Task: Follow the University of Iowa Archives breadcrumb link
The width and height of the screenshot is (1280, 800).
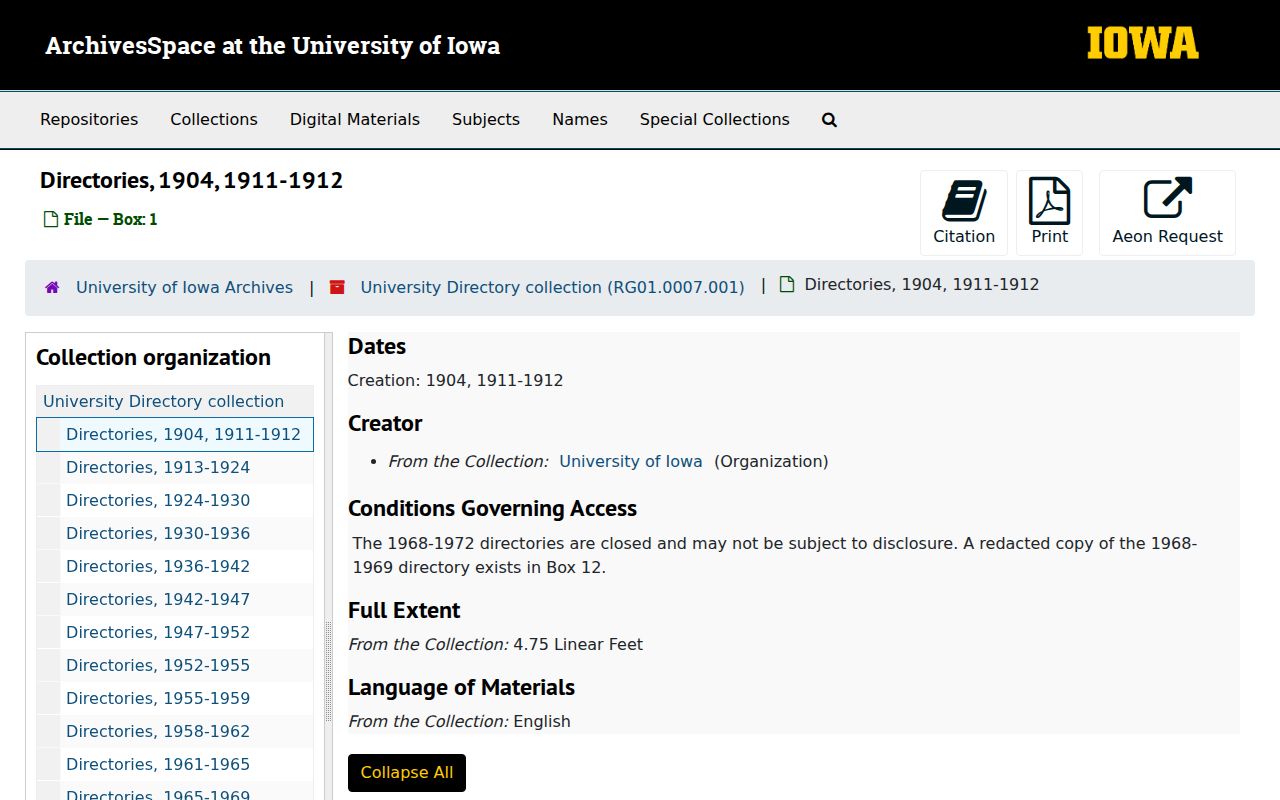Action: pos(184,287)
